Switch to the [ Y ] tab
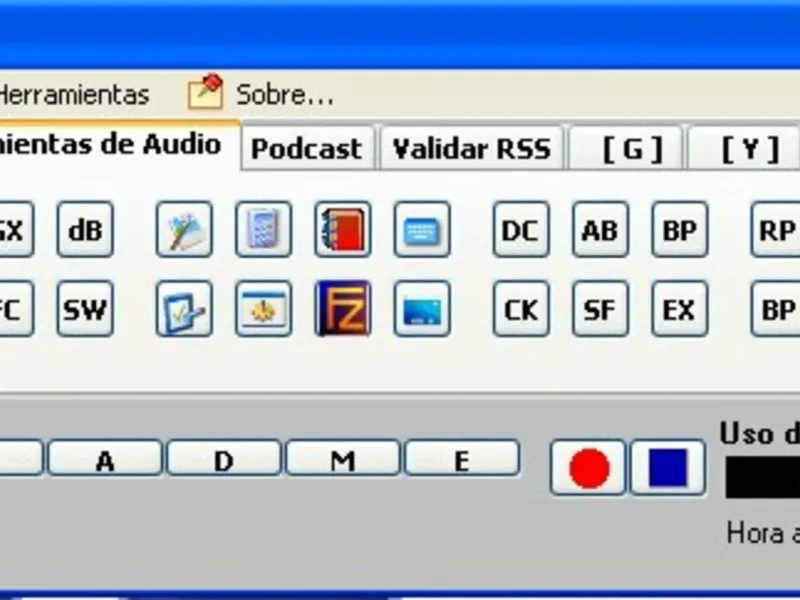Viewport: 800px width, 600px height. click(x=744, y=148)
